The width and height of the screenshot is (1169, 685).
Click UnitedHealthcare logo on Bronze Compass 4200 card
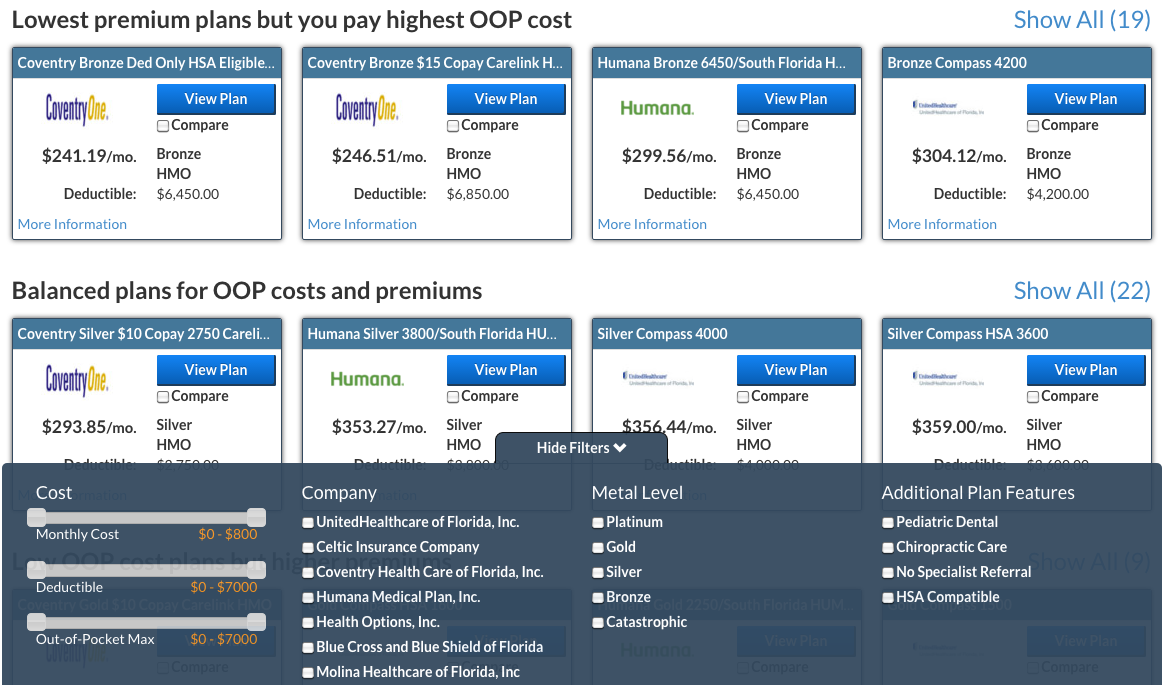pyautogui.click(x=948, y=108)
